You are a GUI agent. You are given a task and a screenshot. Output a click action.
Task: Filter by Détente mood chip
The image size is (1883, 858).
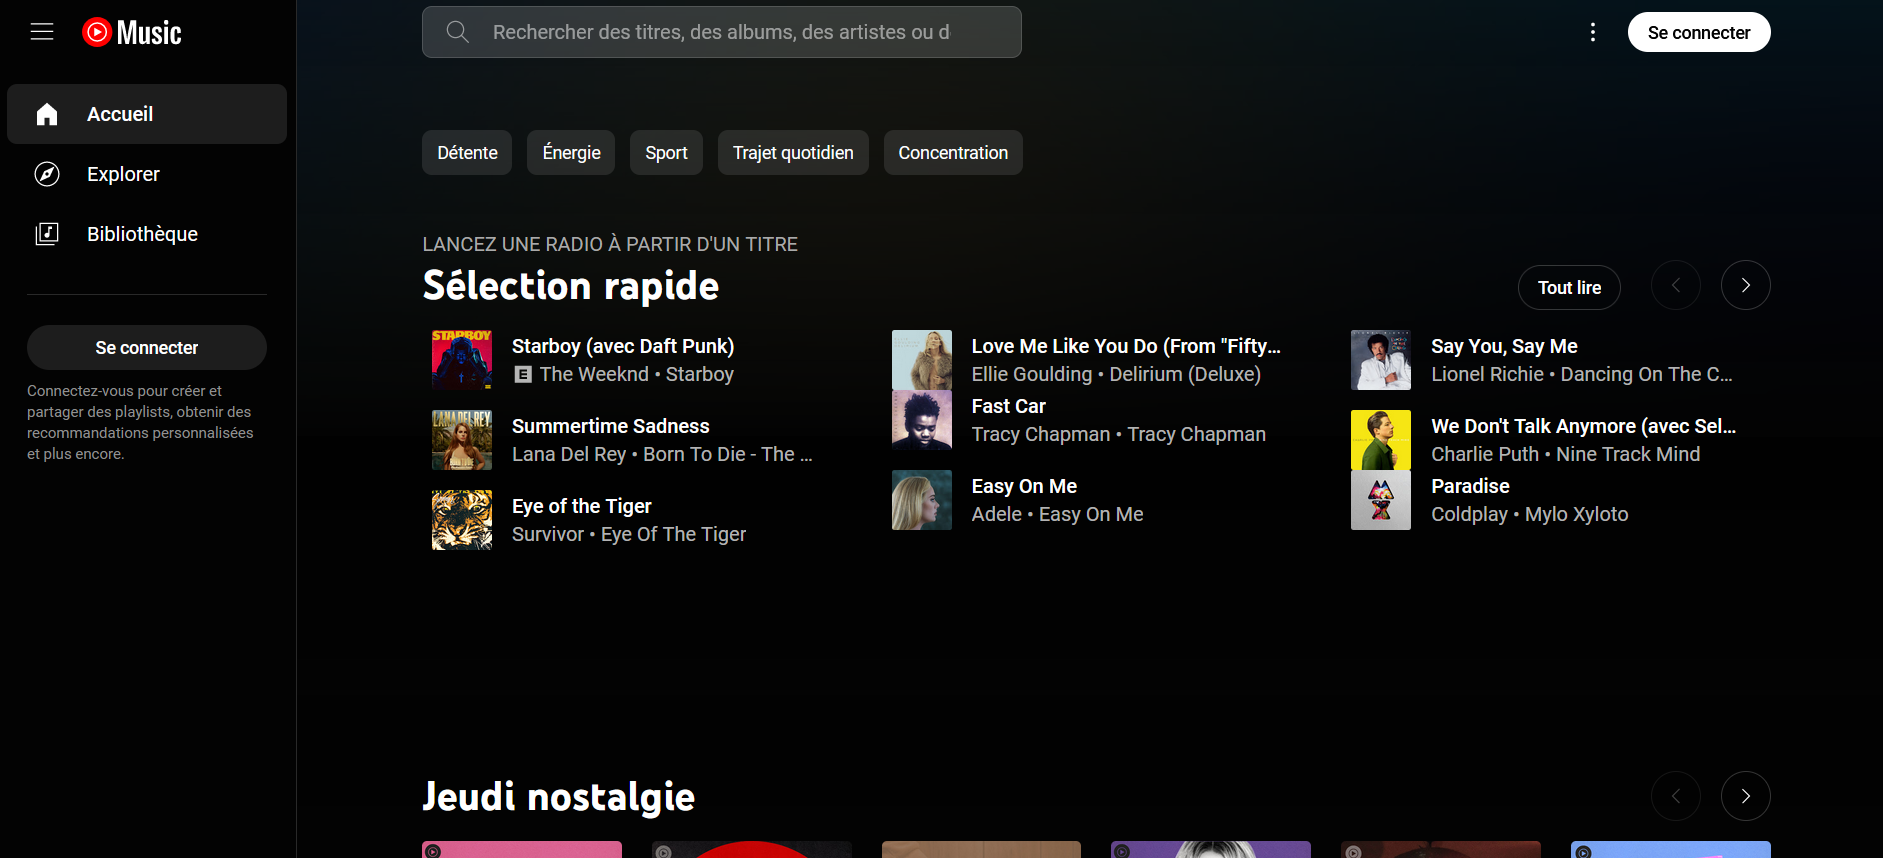click(x=467, y=153)
